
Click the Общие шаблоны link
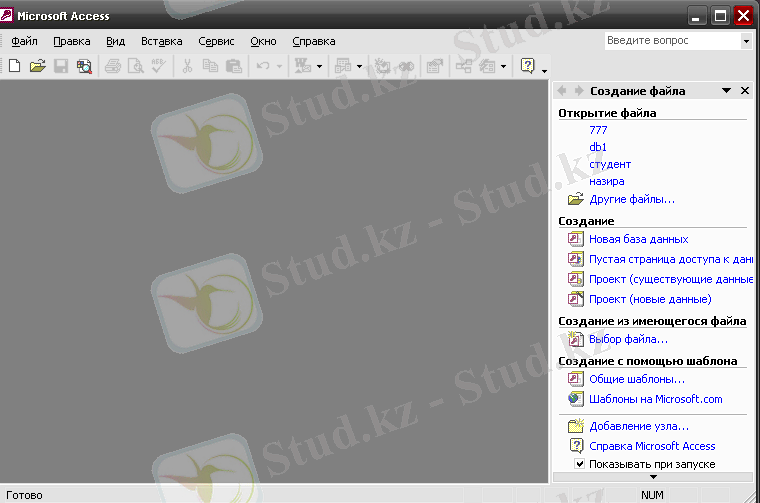click(636, 379)
